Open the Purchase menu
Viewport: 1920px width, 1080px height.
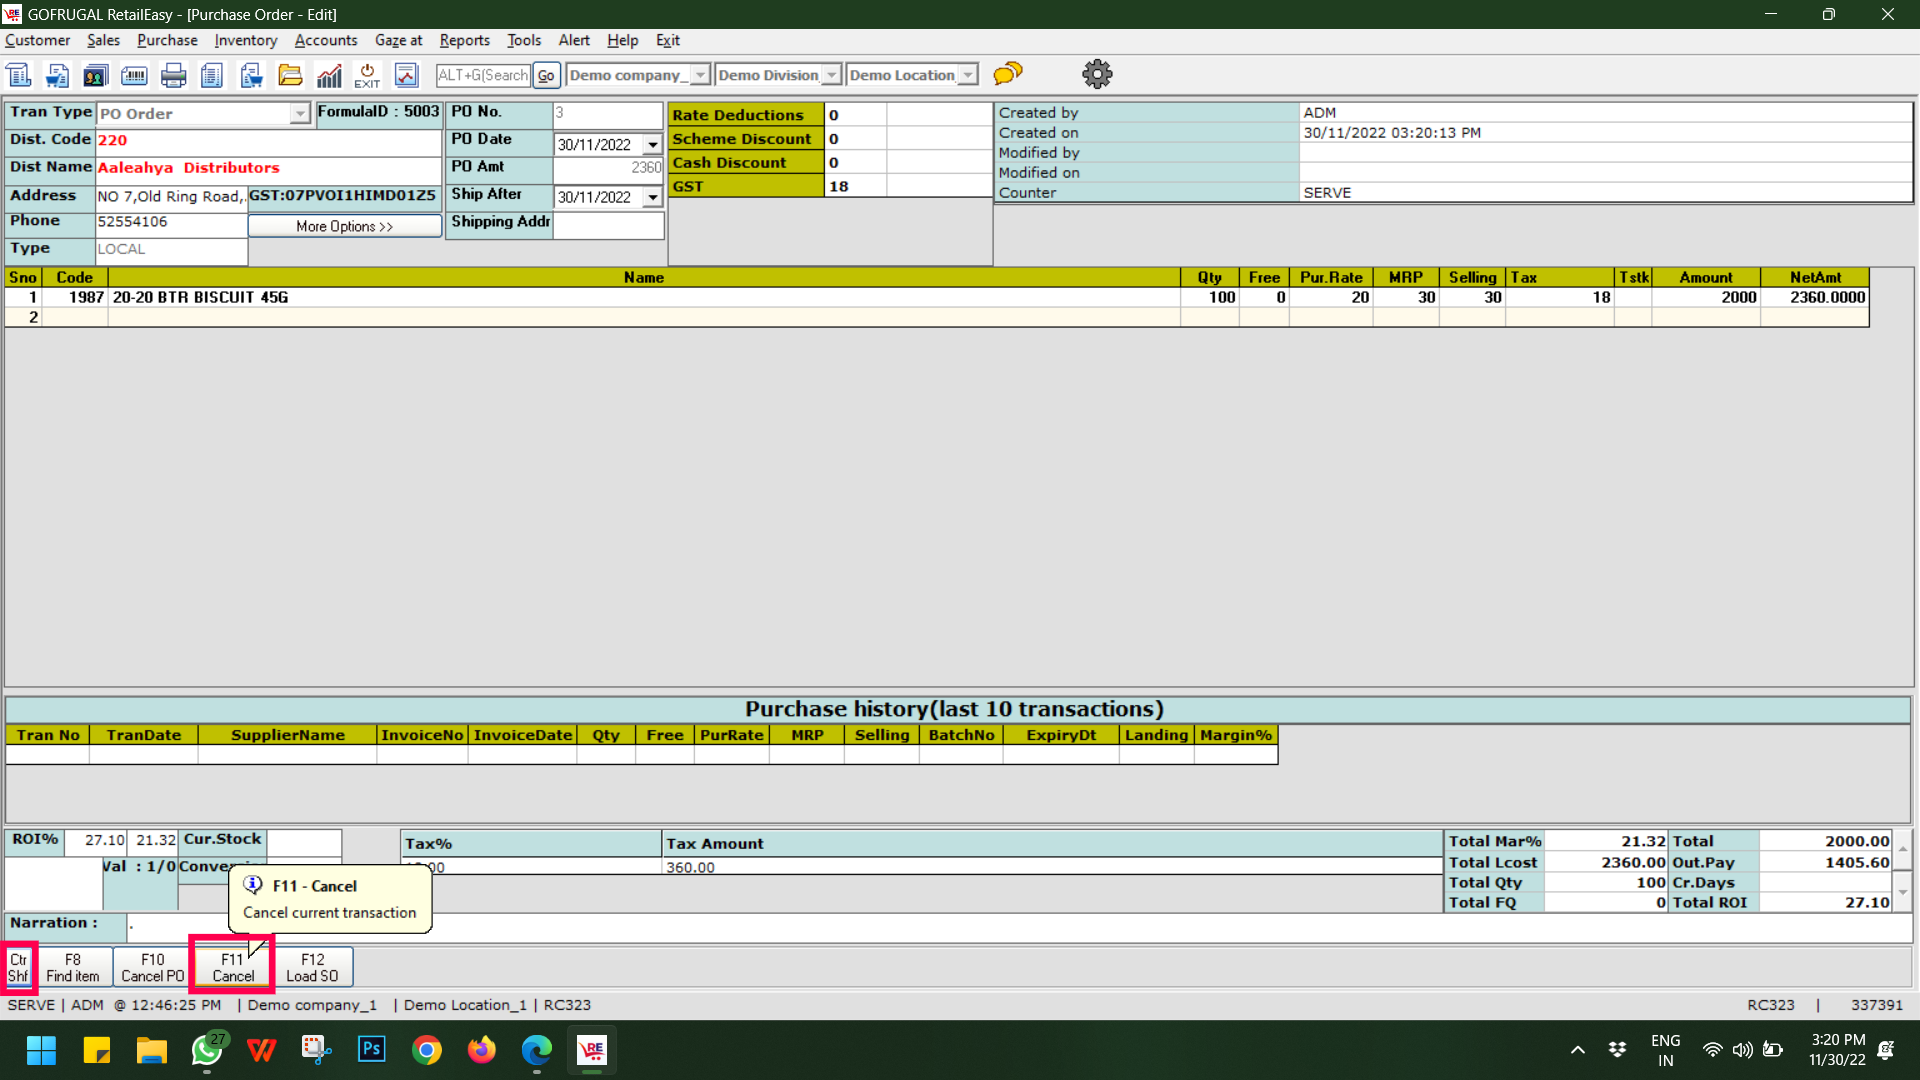[167, 40]
